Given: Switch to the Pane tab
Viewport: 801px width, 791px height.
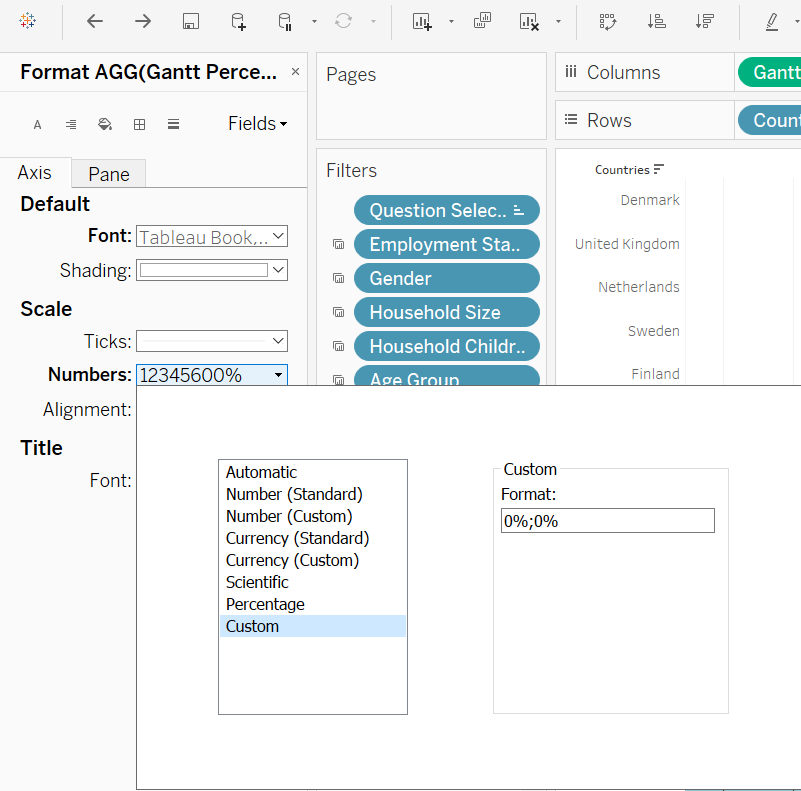Looking at the screenshot, I should (109, 174).
